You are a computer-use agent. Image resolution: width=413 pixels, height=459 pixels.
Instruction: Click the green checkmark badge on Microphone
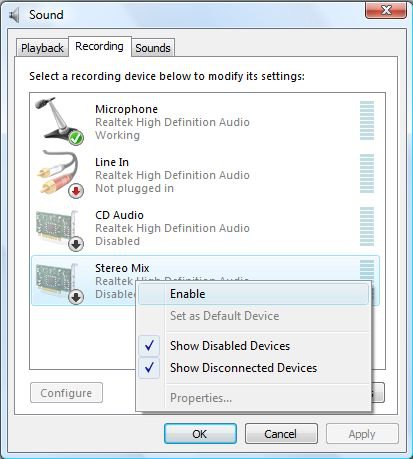click(x=76, y=138)
